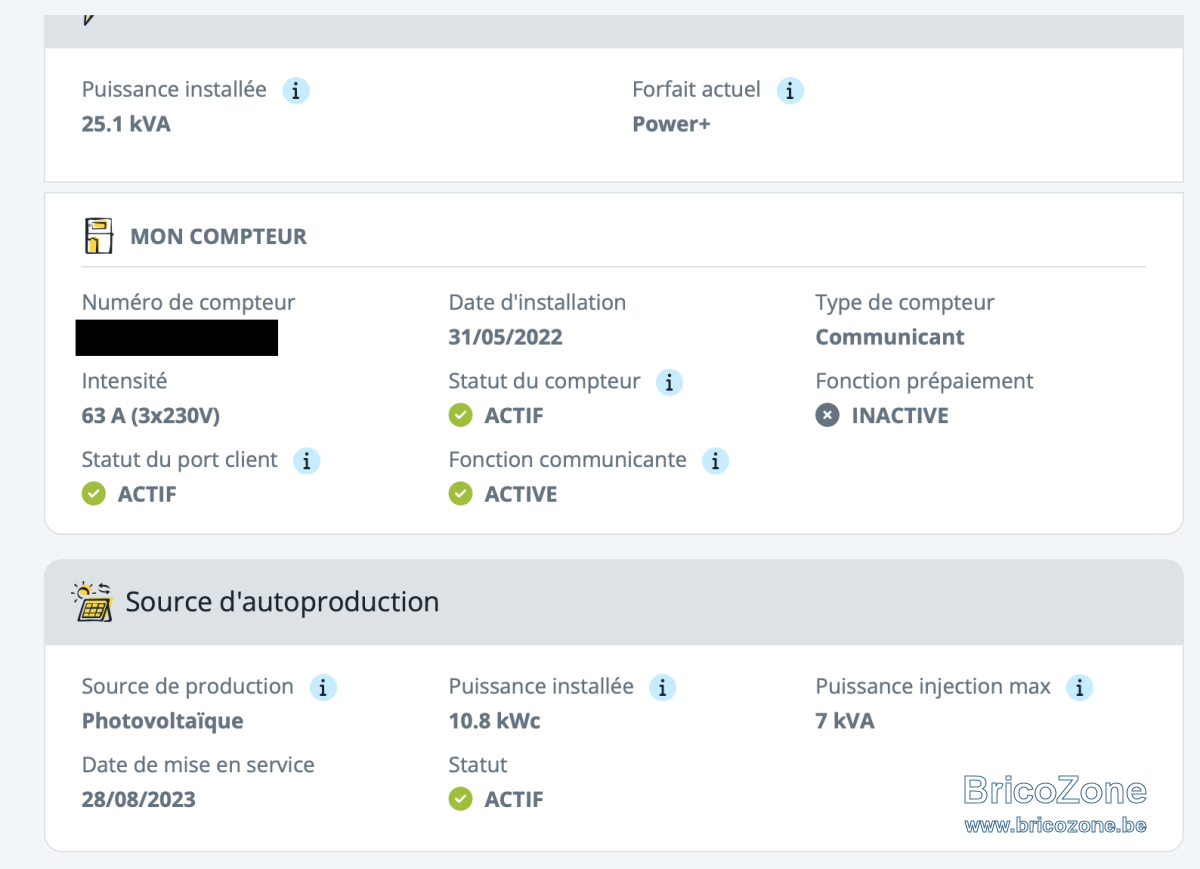1200x869 pixels.
Task: Select the Photovoltaïque value
Action: click(x=162, y=721)
